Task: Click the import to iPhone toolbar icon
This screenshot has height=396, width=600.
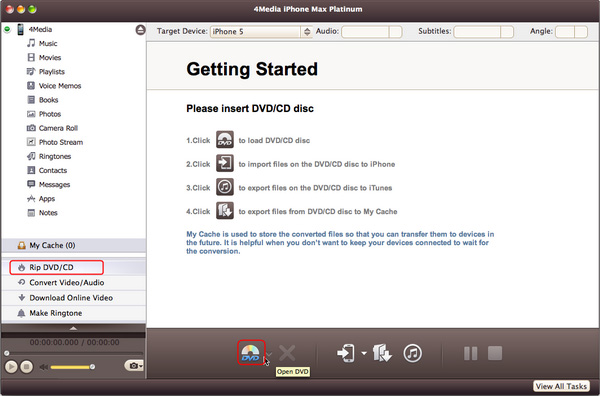Action: tap(346, 353)
